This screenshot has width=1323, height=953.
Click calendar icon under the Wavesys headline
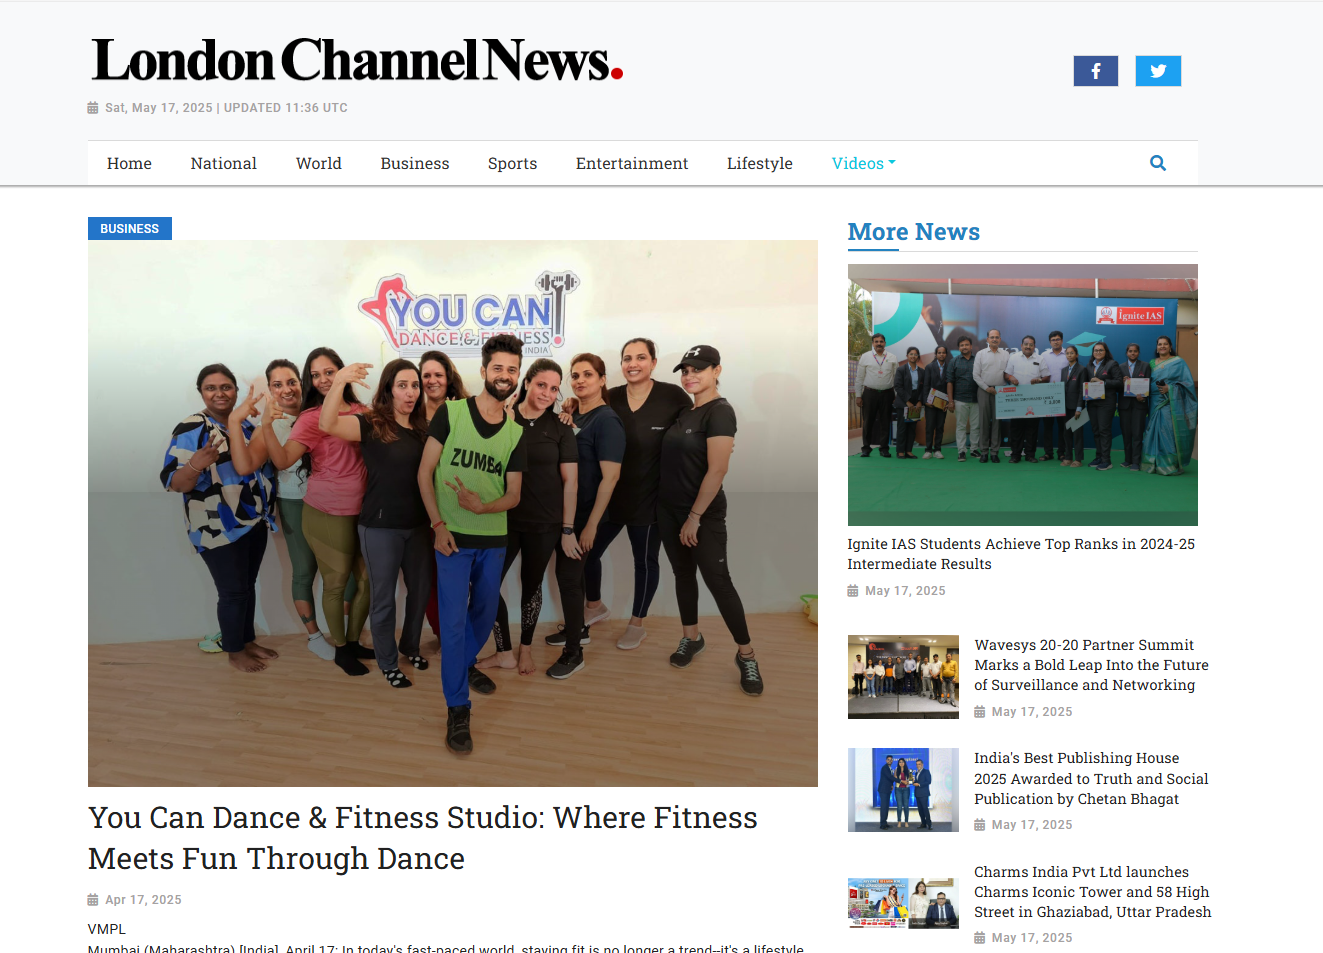pos(980,712)
